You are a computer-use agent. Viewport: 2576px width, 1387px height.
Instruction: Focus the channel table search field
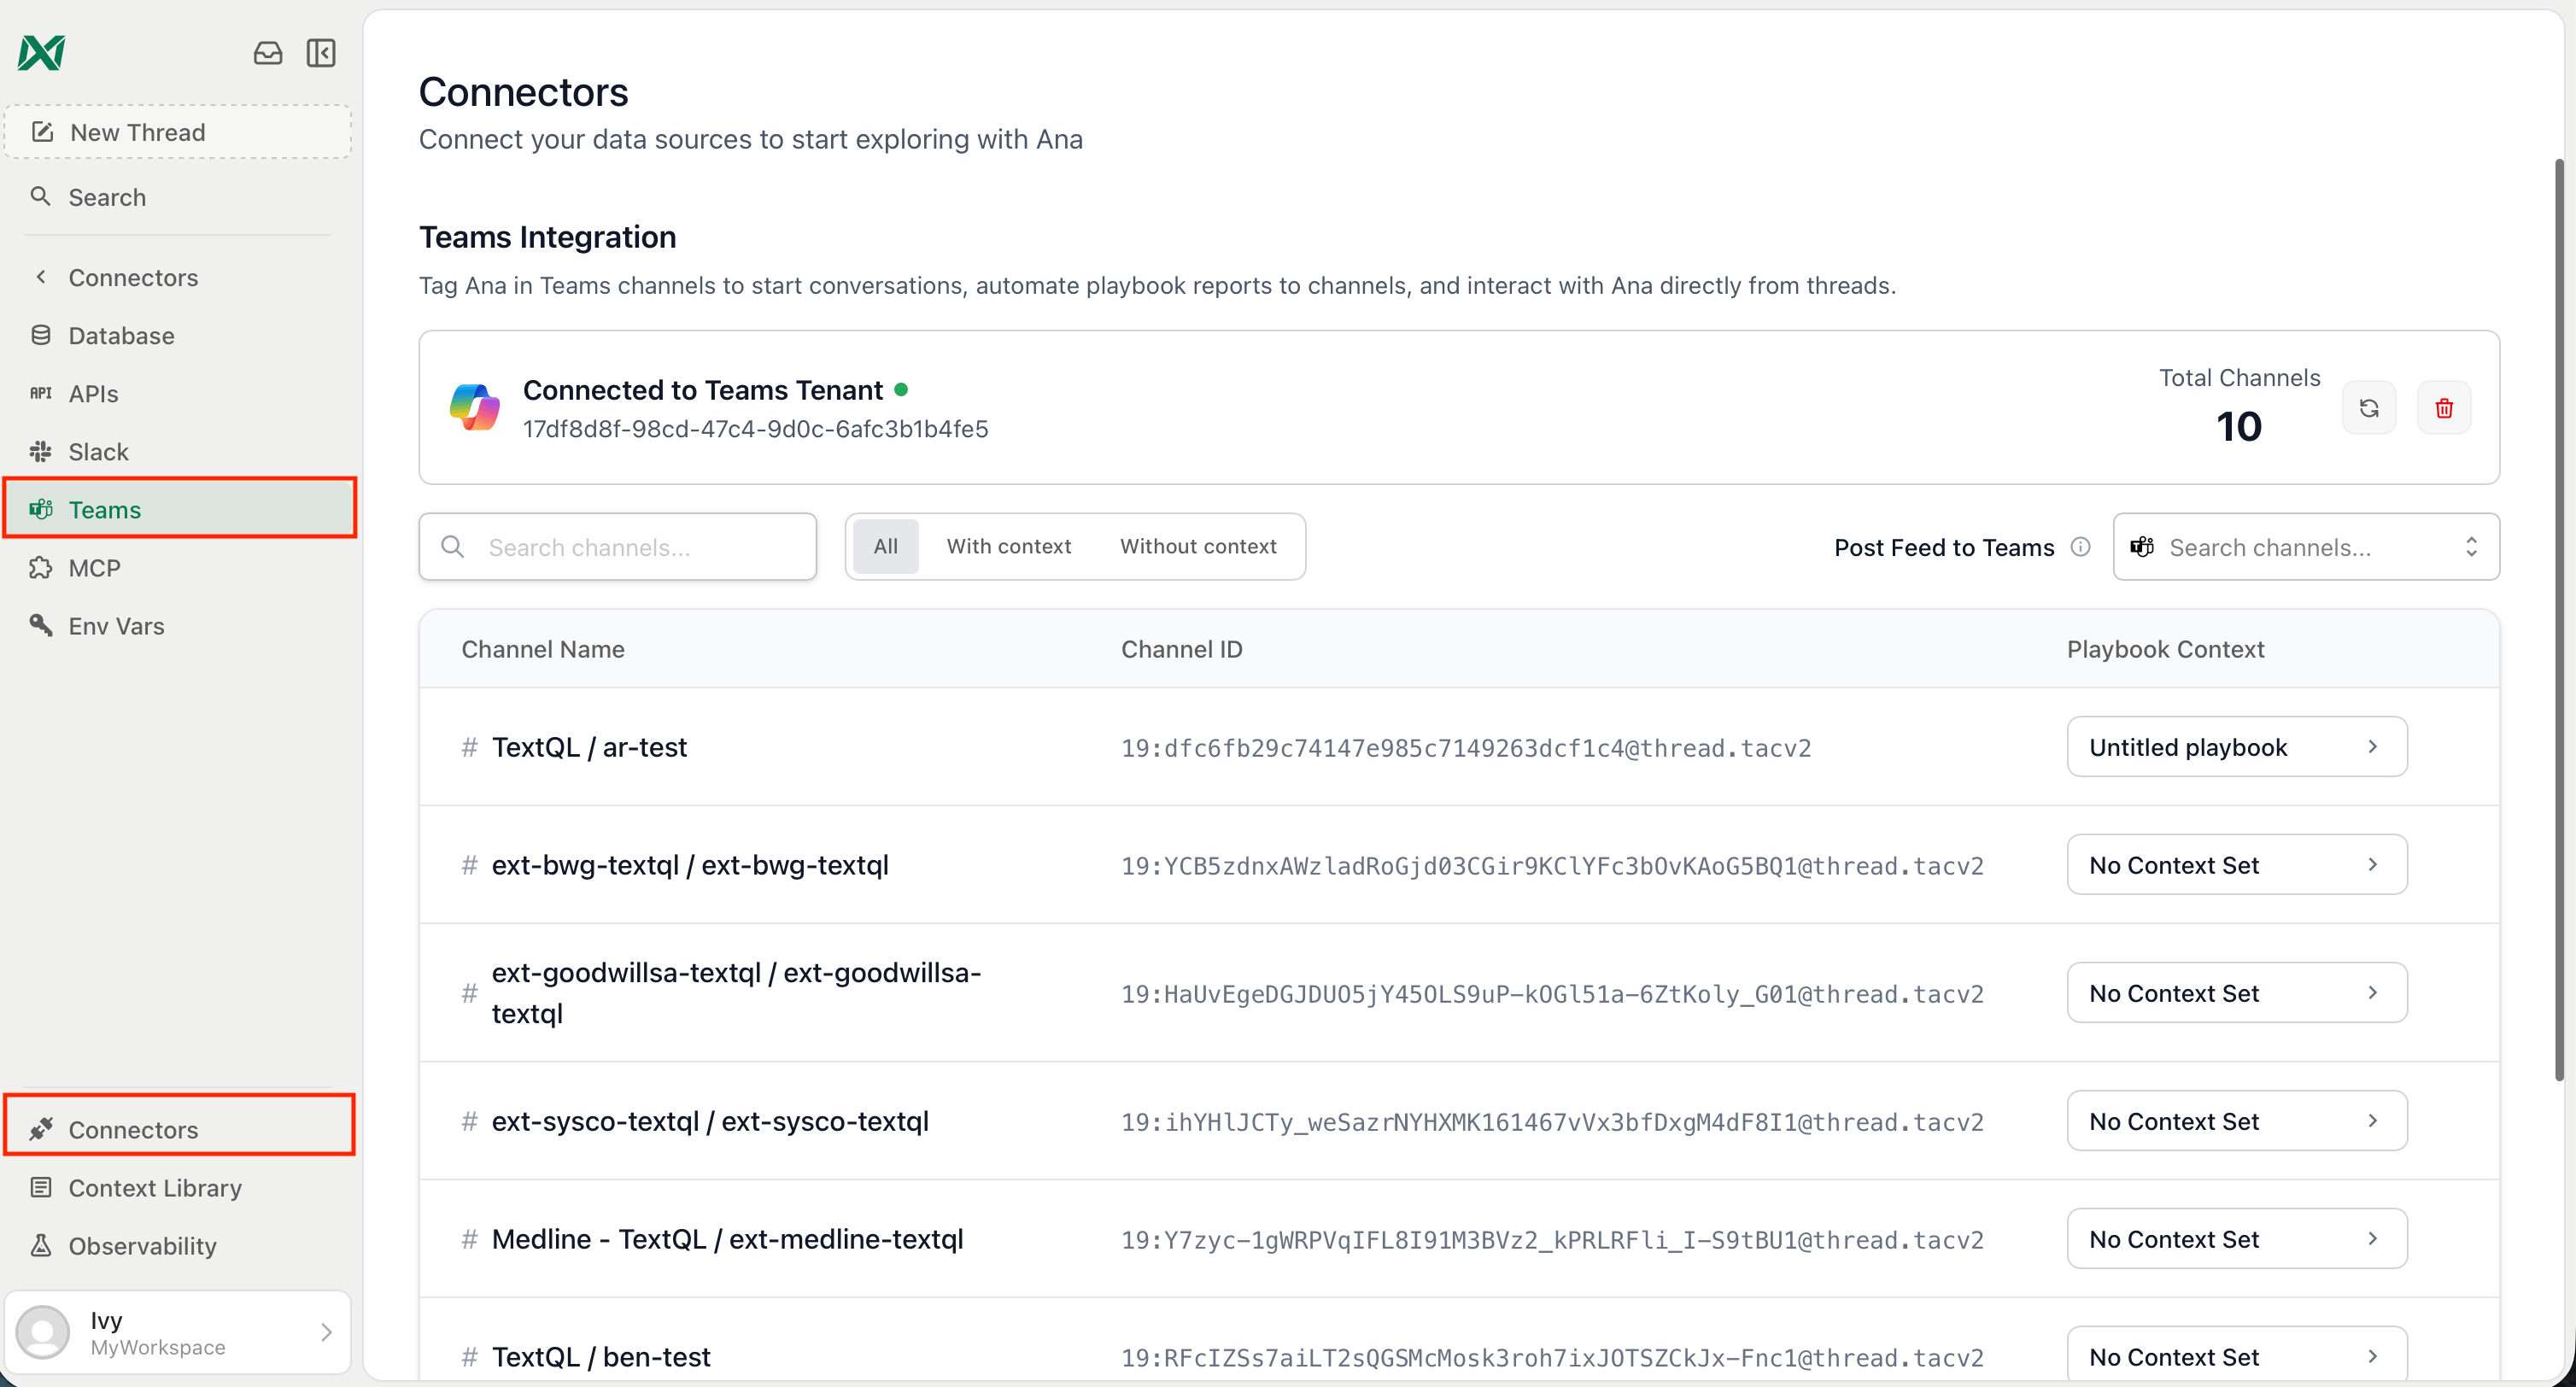point(617,546)
